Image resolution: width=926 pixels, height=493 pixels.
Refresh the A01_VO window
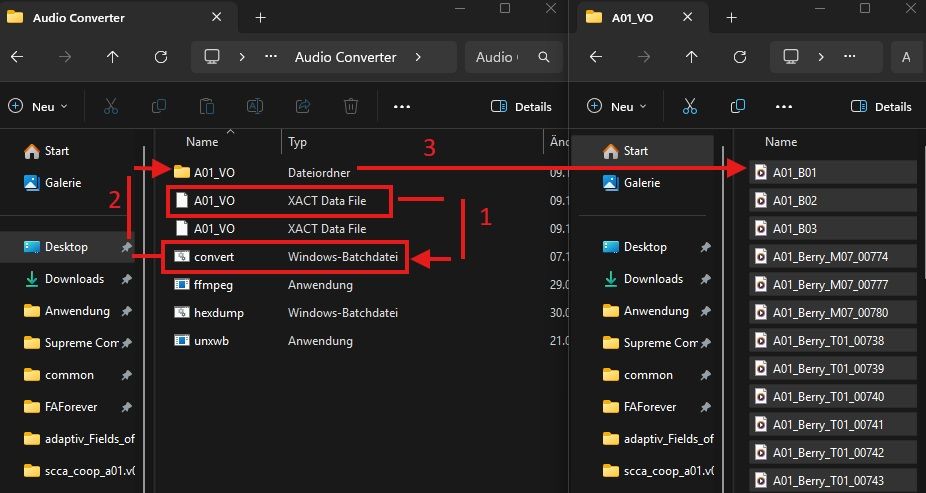coord(739,57)
